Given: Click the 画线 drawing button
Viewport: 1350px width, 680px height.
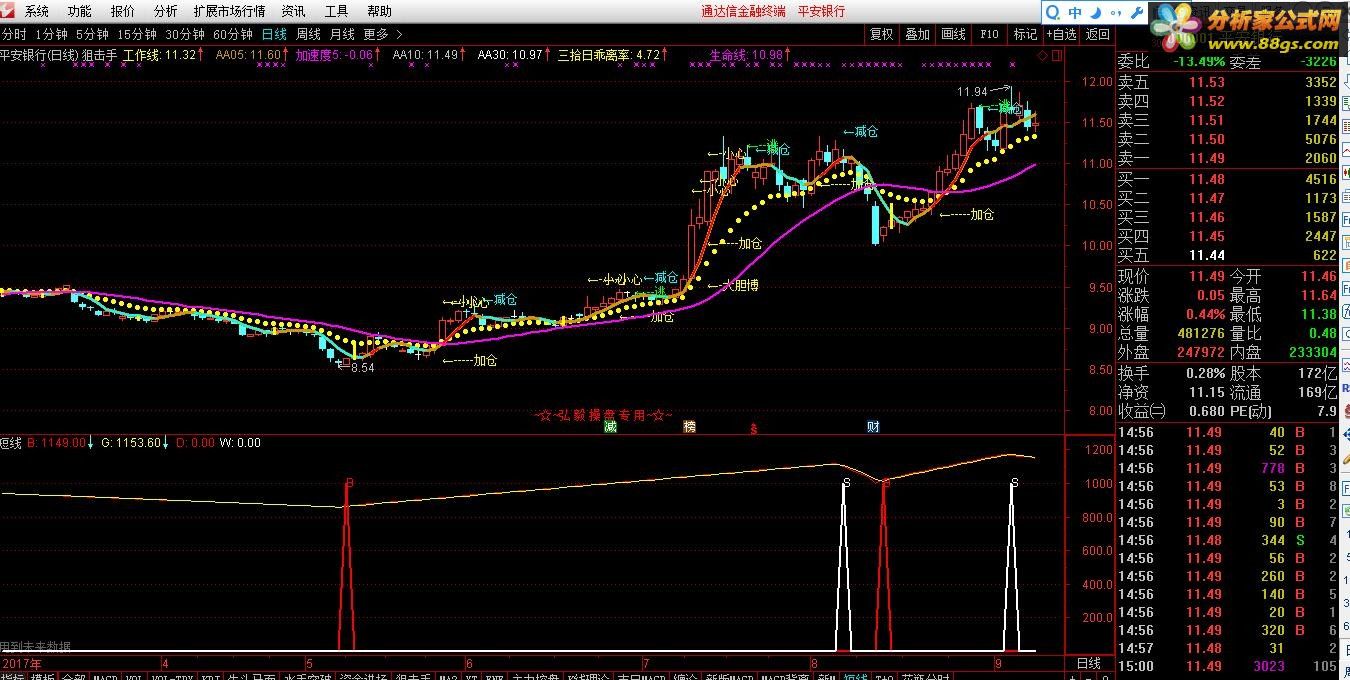Looking at the screenshot, I should tap(953, 34).
